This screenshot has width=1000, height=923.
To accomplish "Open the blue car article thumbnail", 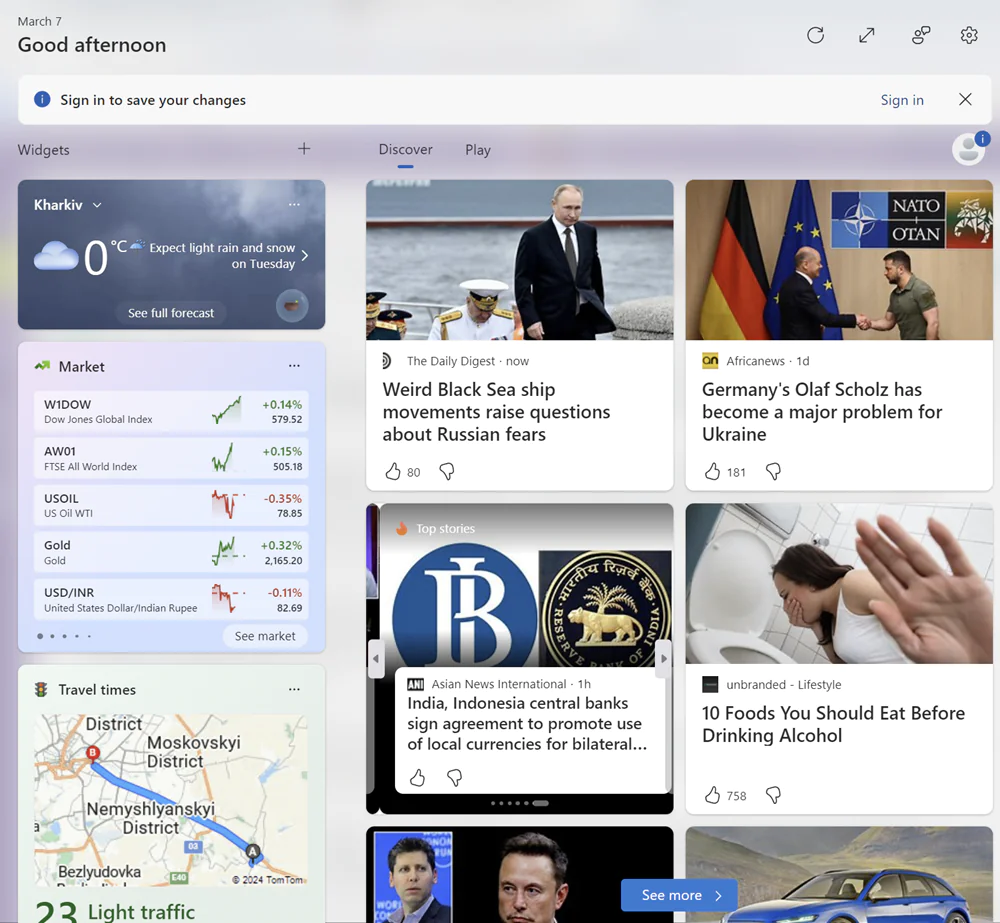I will click(x=839, y=875).
